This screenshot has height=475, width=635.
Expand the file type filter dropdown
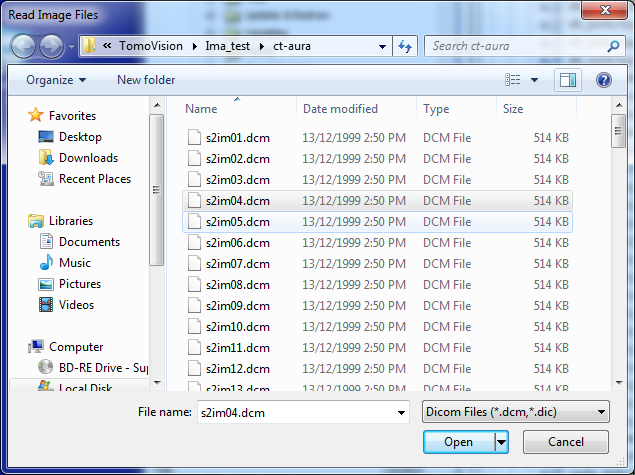tap(600, 411)
